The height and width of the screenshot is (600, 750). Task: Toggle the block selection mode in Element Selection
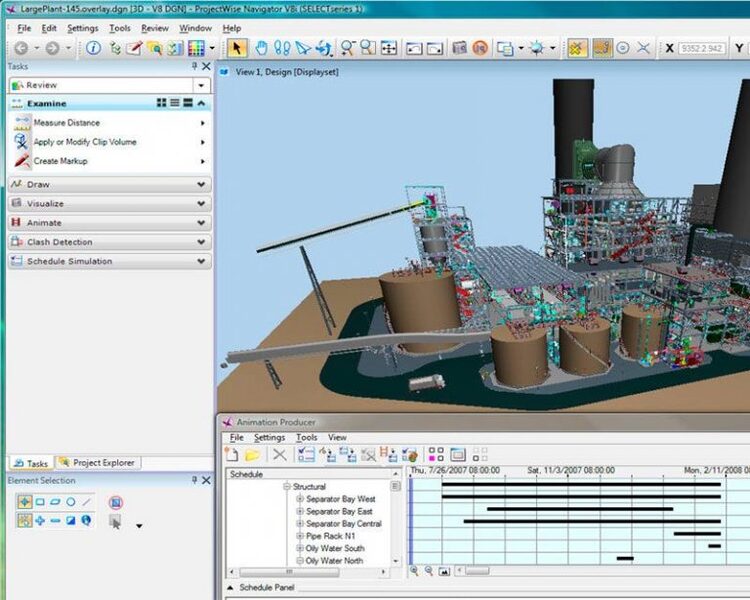pos(40,502)
